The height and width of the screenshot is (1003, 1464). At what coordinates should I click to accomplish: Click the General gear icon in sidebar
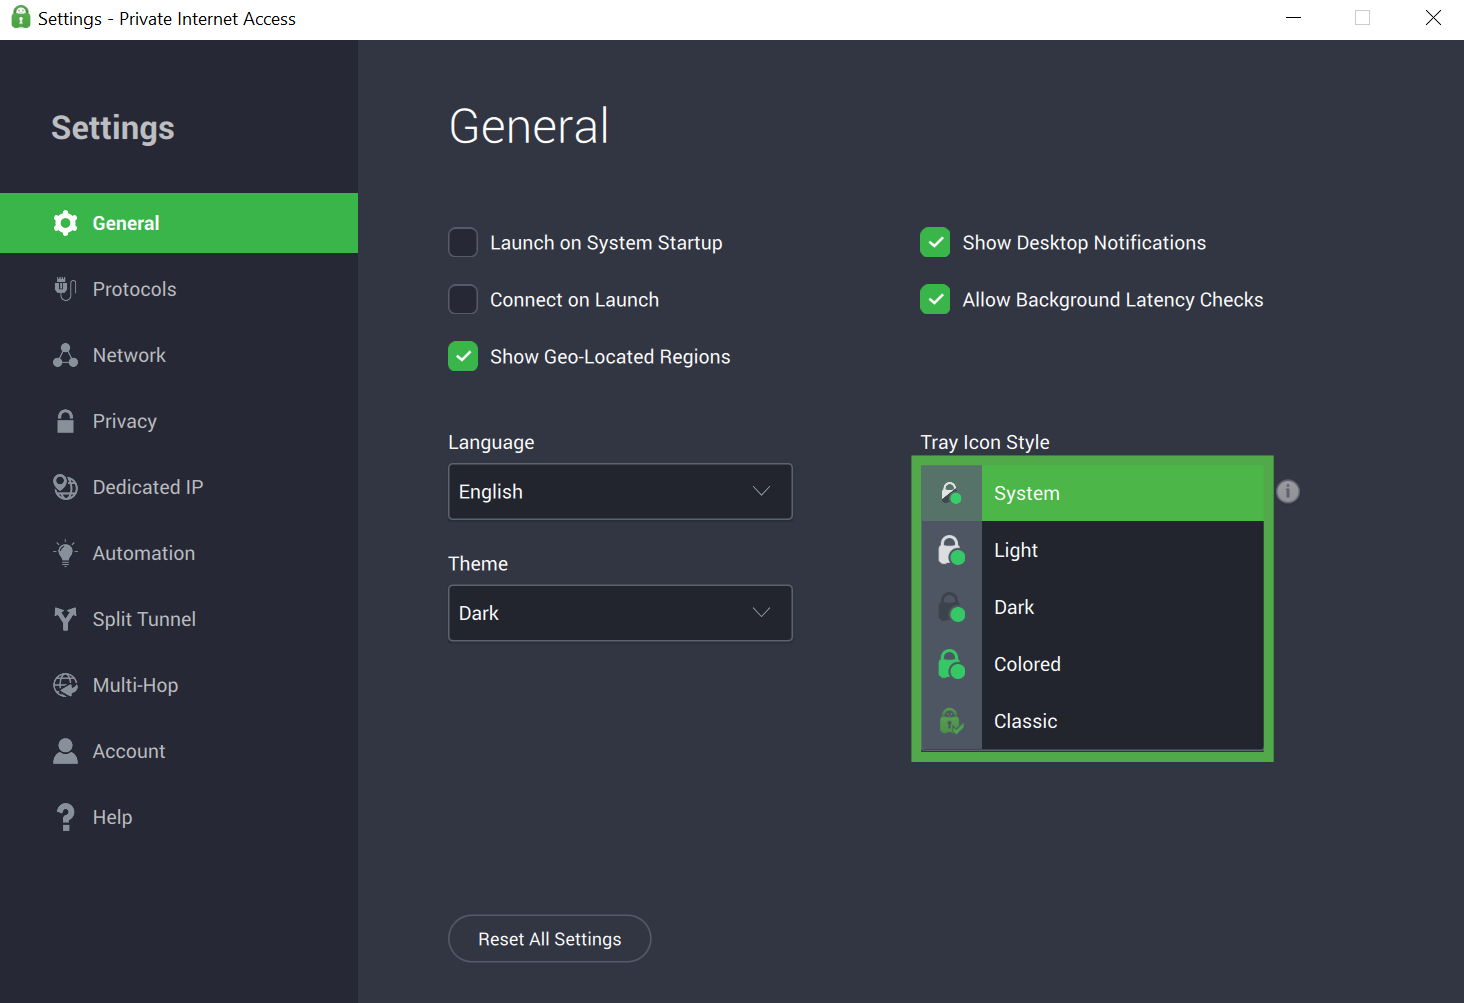point(65,223)
